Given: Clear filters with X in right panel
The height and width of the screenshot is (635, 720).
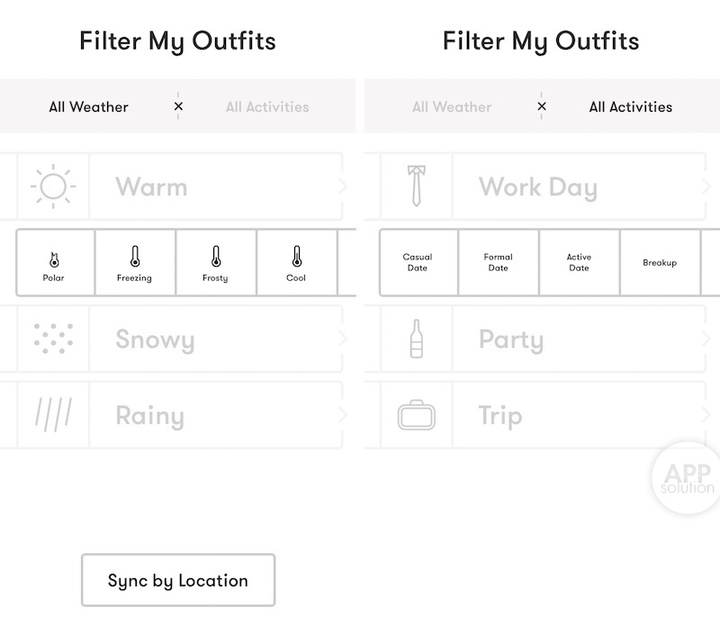Looking at the screenshot, I should coord(542,106).
